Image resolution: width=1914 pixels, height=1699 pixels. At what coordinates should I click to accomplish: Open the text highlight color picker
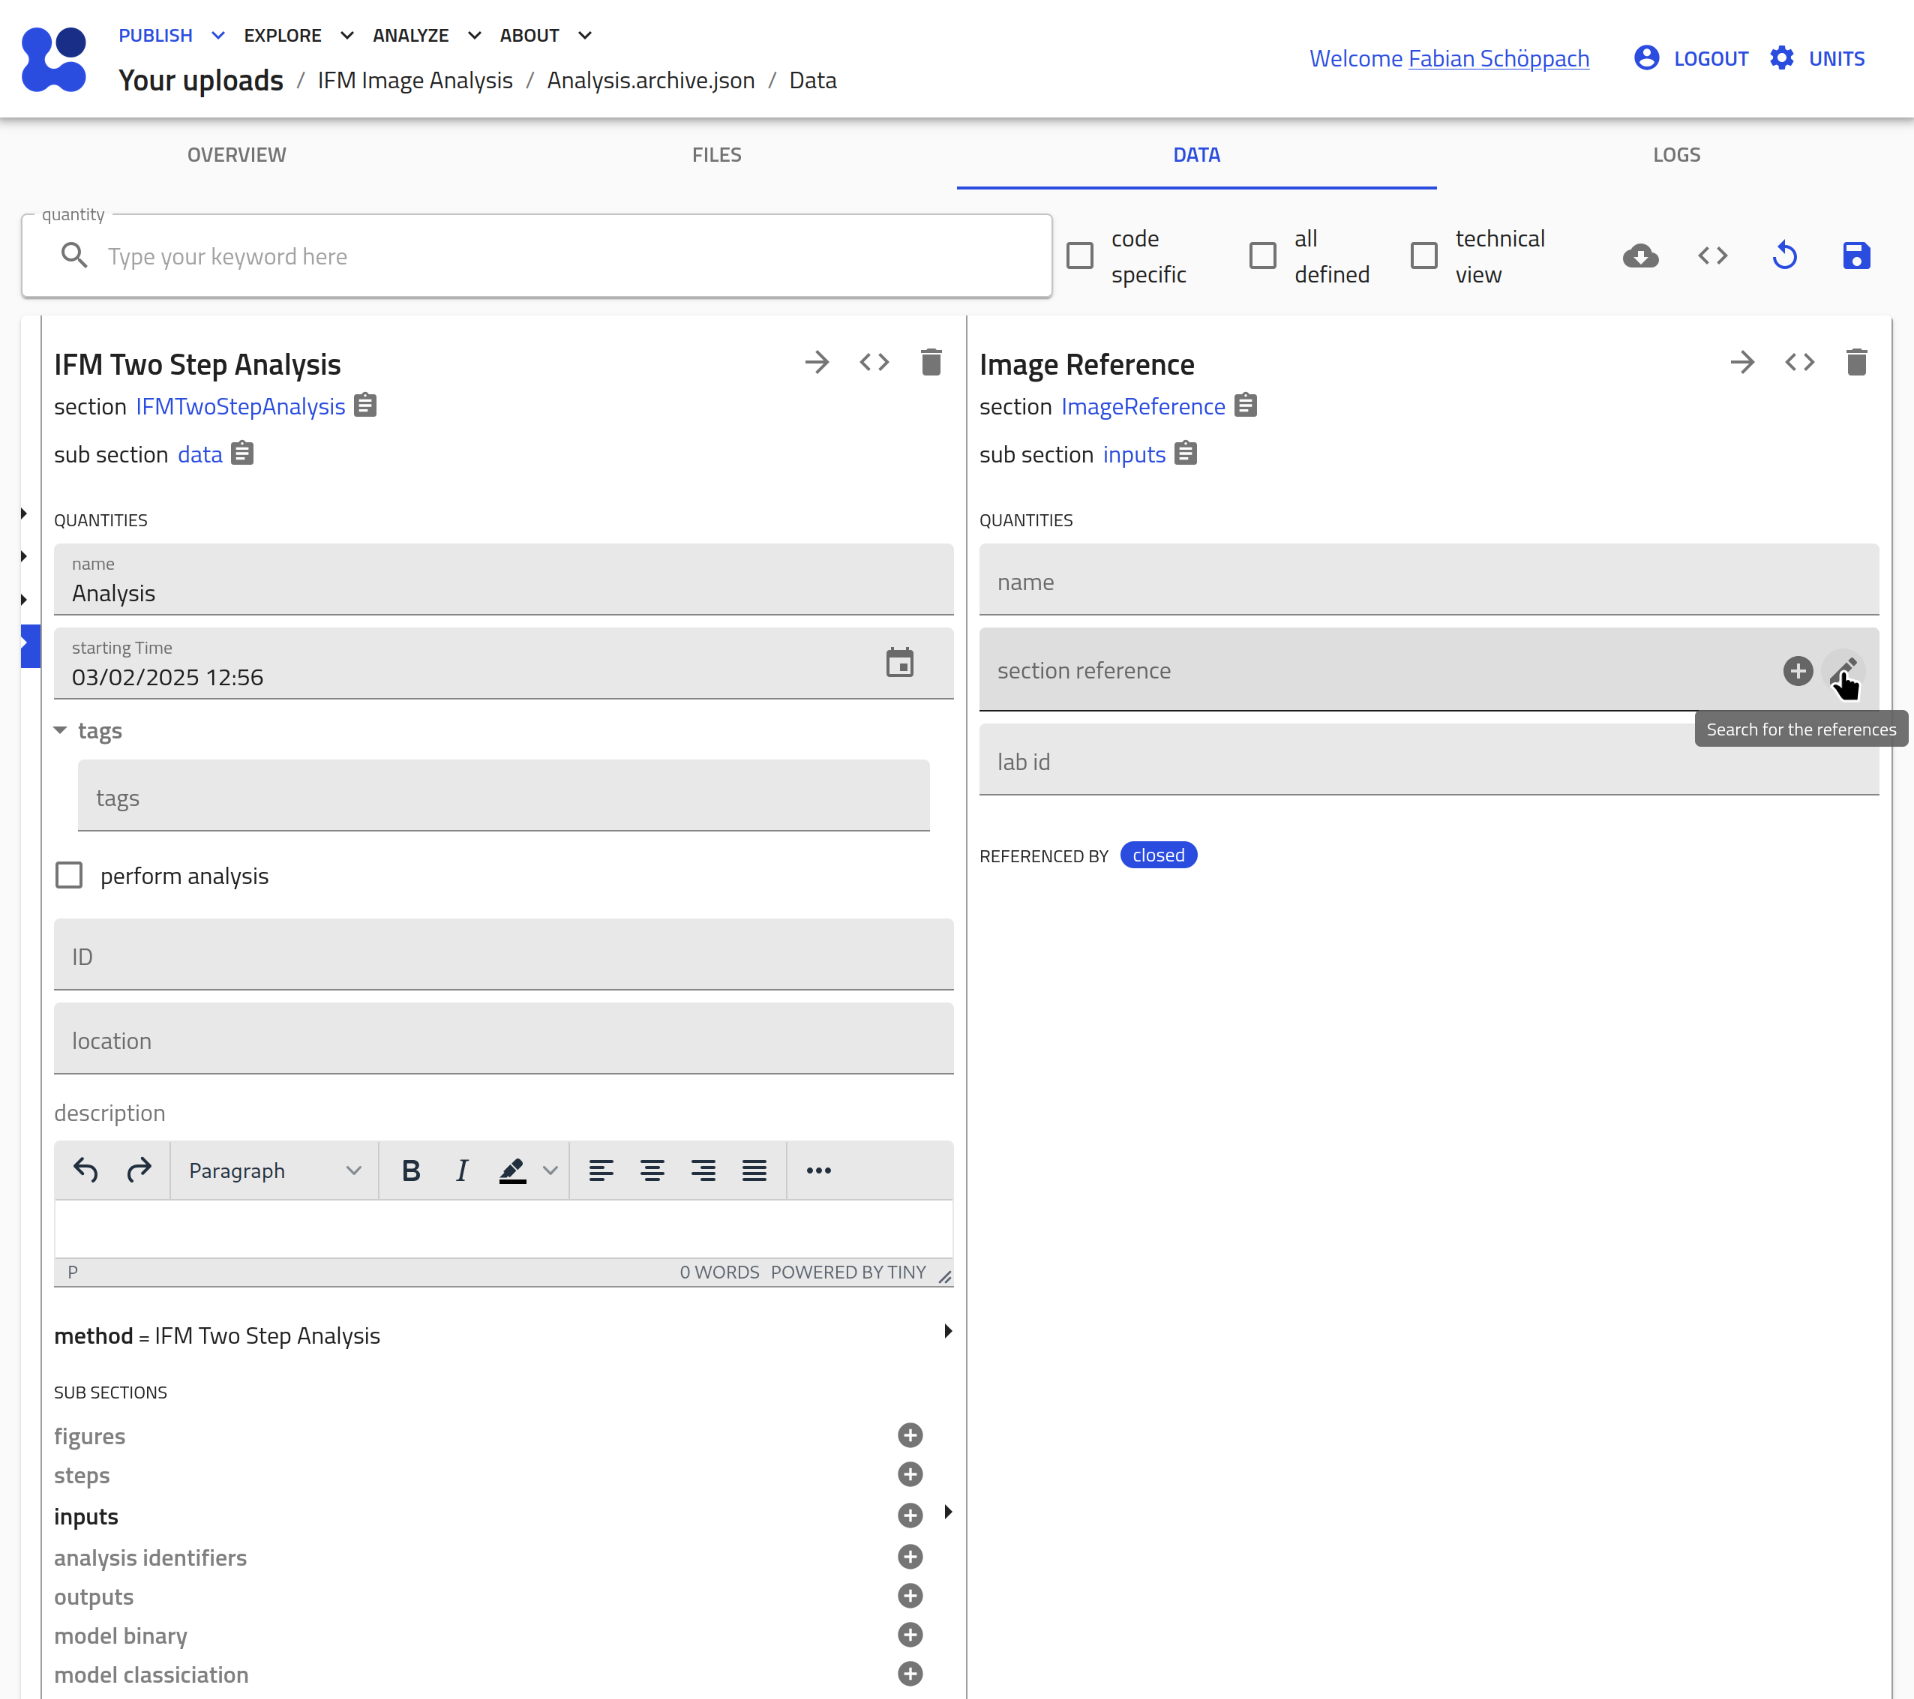pos(549,1170)
